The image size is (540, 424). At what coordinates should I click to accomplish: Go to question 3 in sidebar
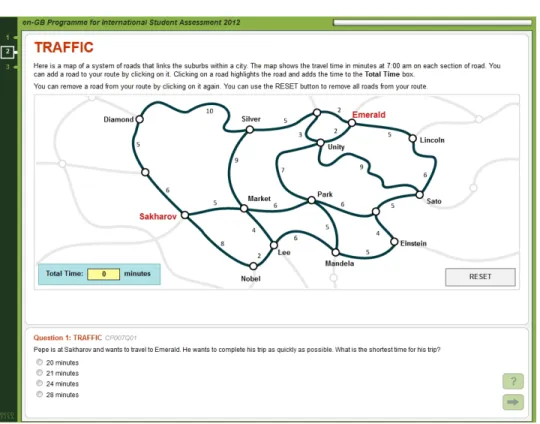pyautogui.click(x=8, y=66)
